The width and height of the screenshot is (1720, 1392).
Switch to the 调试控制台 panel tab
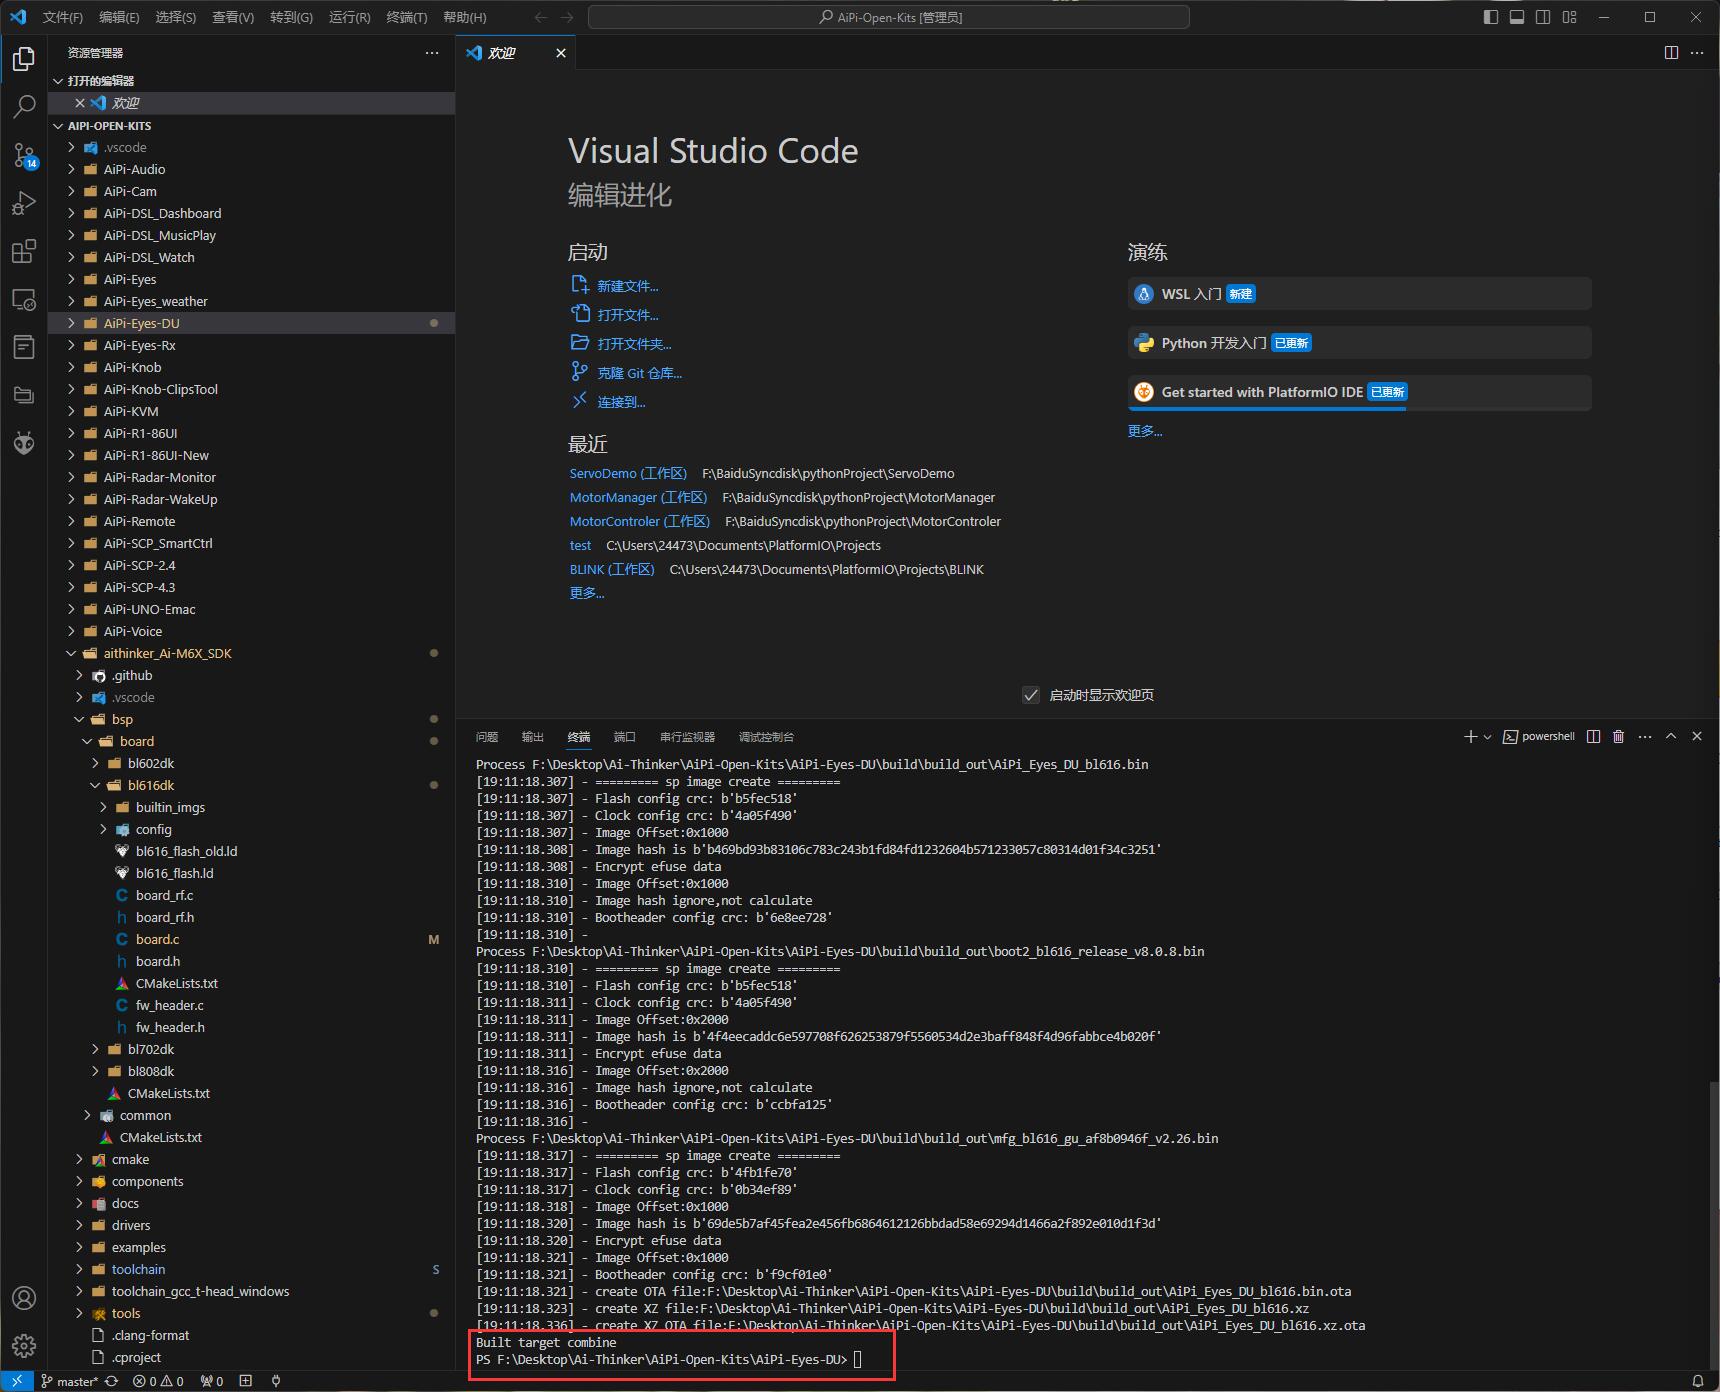[766, 737]
